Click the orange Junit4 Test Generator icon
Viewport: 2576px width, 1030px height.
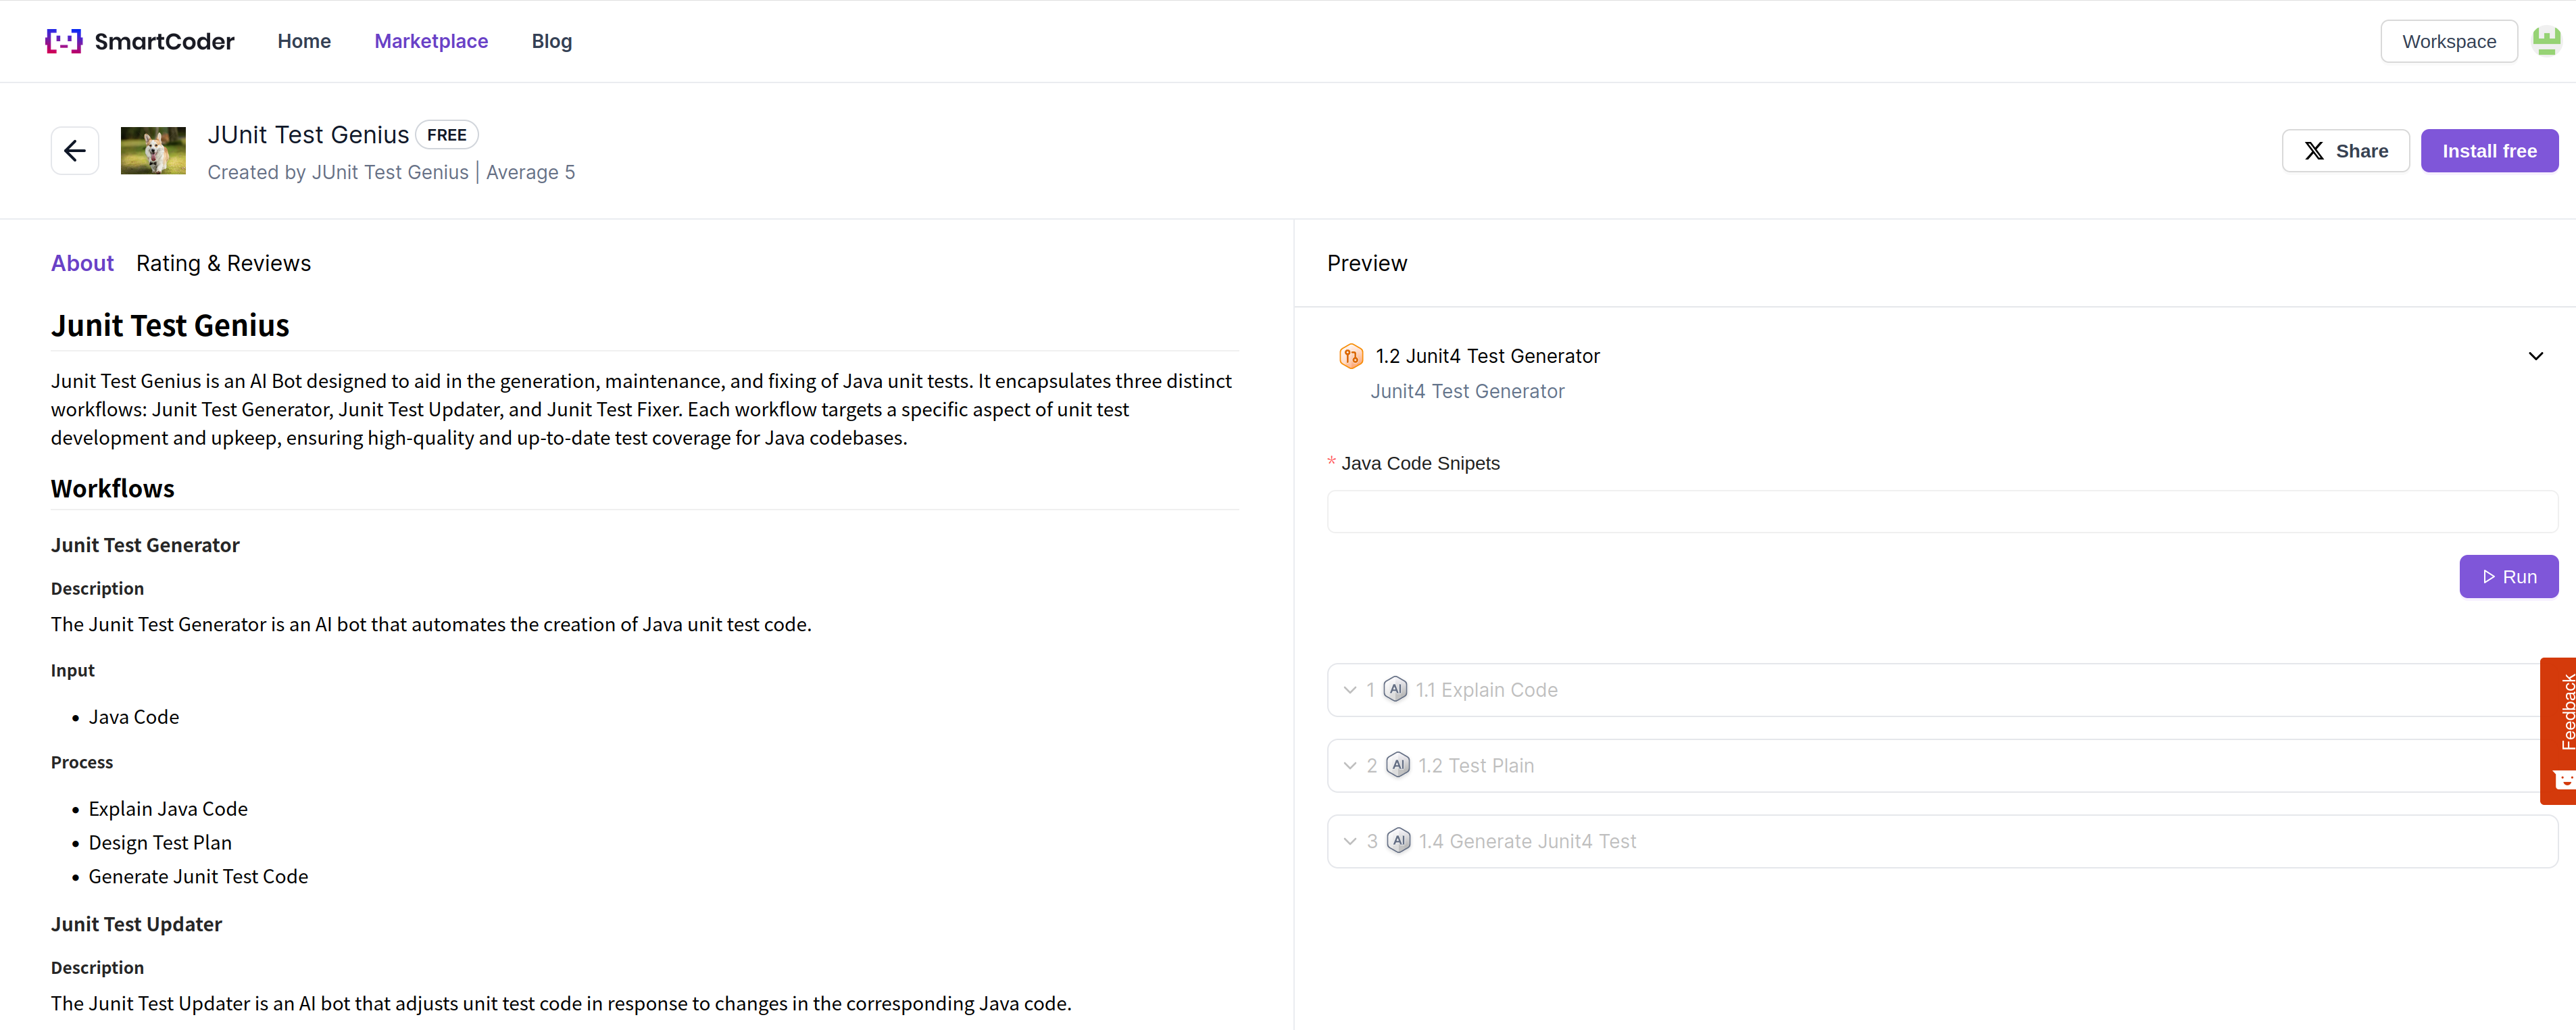pyautogui.click(x=1350, y=356)
